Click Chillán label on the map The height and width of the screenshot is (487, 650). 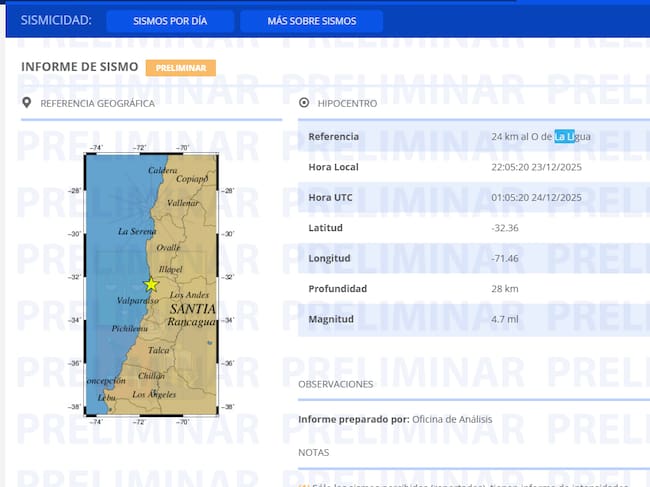point(151,376)
